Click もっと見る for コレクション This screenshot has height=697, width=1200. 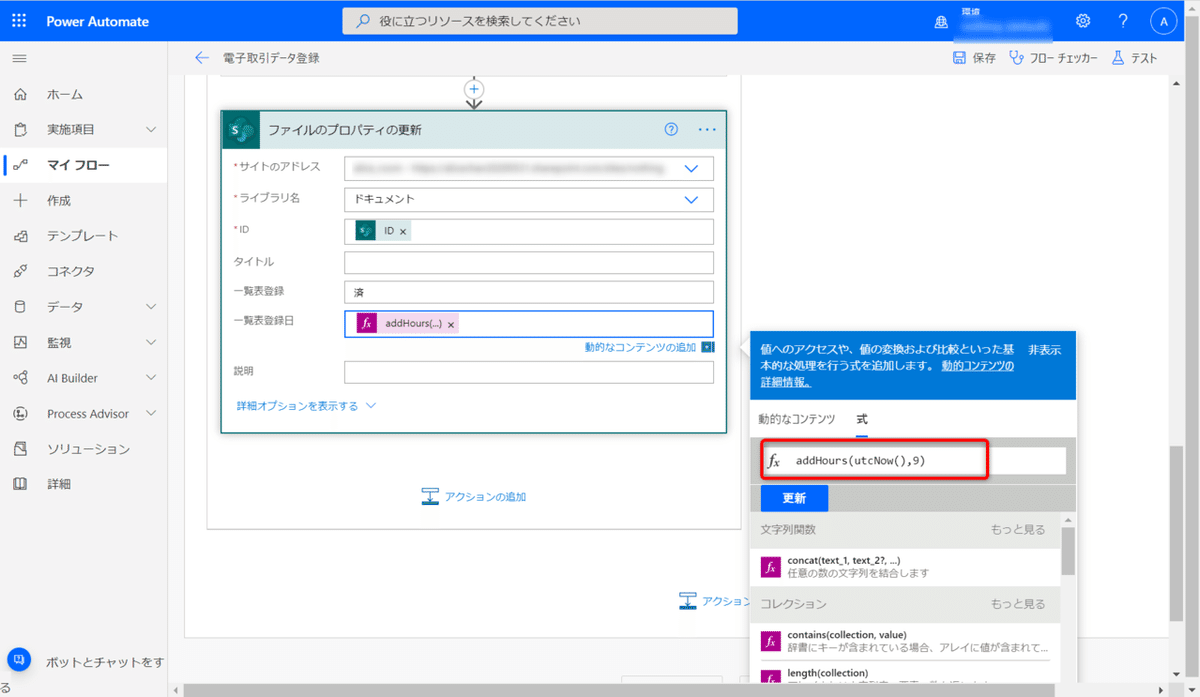1018,604
